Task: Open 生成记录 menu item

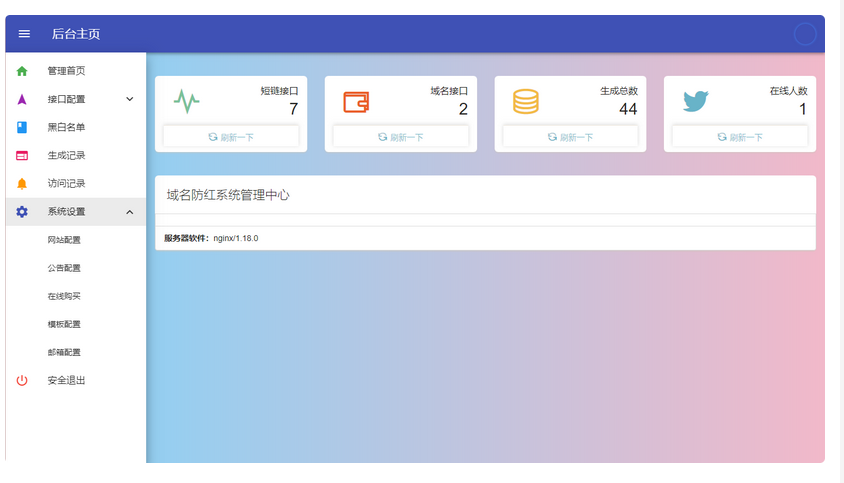Action: (76, 156)
